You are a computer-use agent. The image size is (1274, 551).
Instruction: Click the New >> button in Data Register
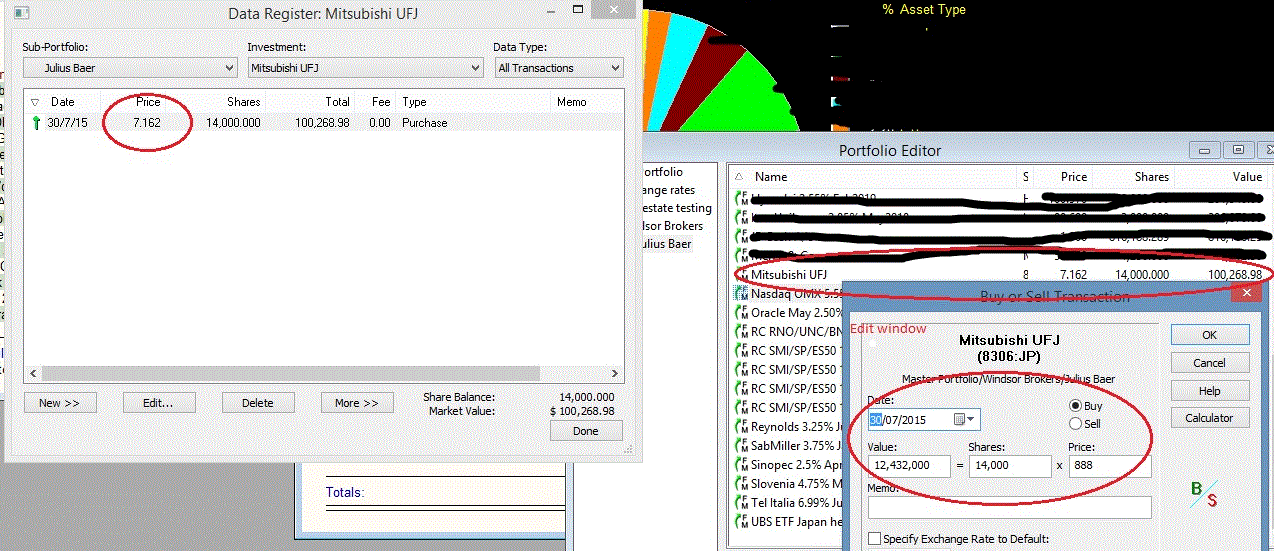(59, 403)
